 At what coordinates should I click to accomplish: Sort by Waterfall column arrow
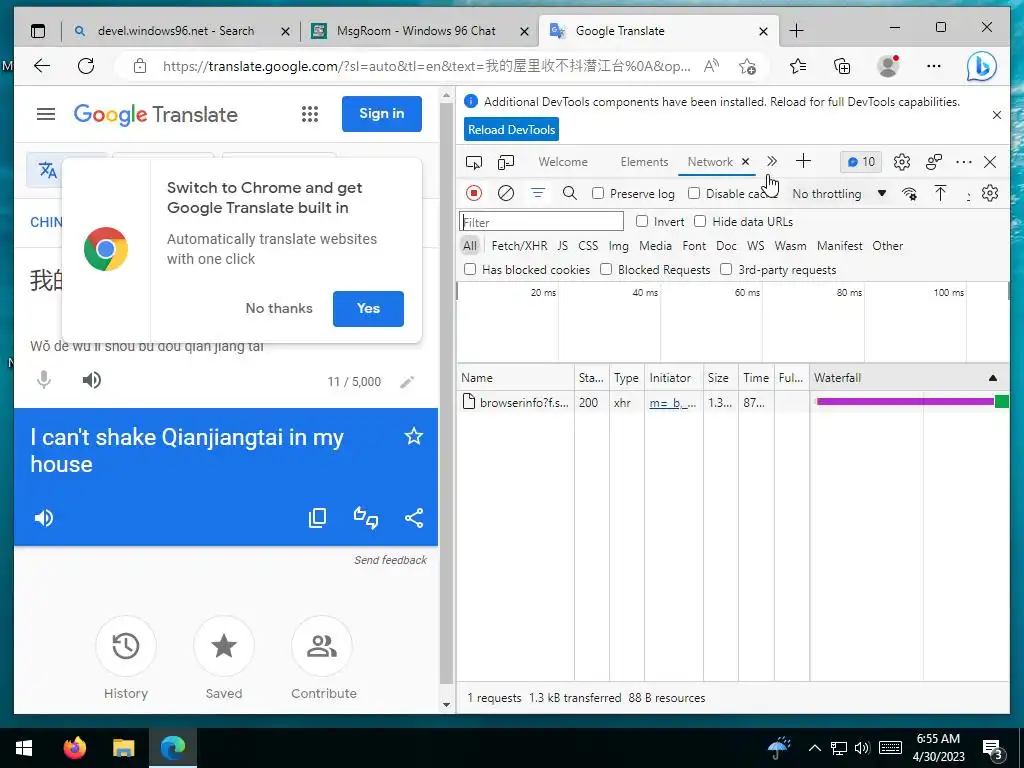993,377
